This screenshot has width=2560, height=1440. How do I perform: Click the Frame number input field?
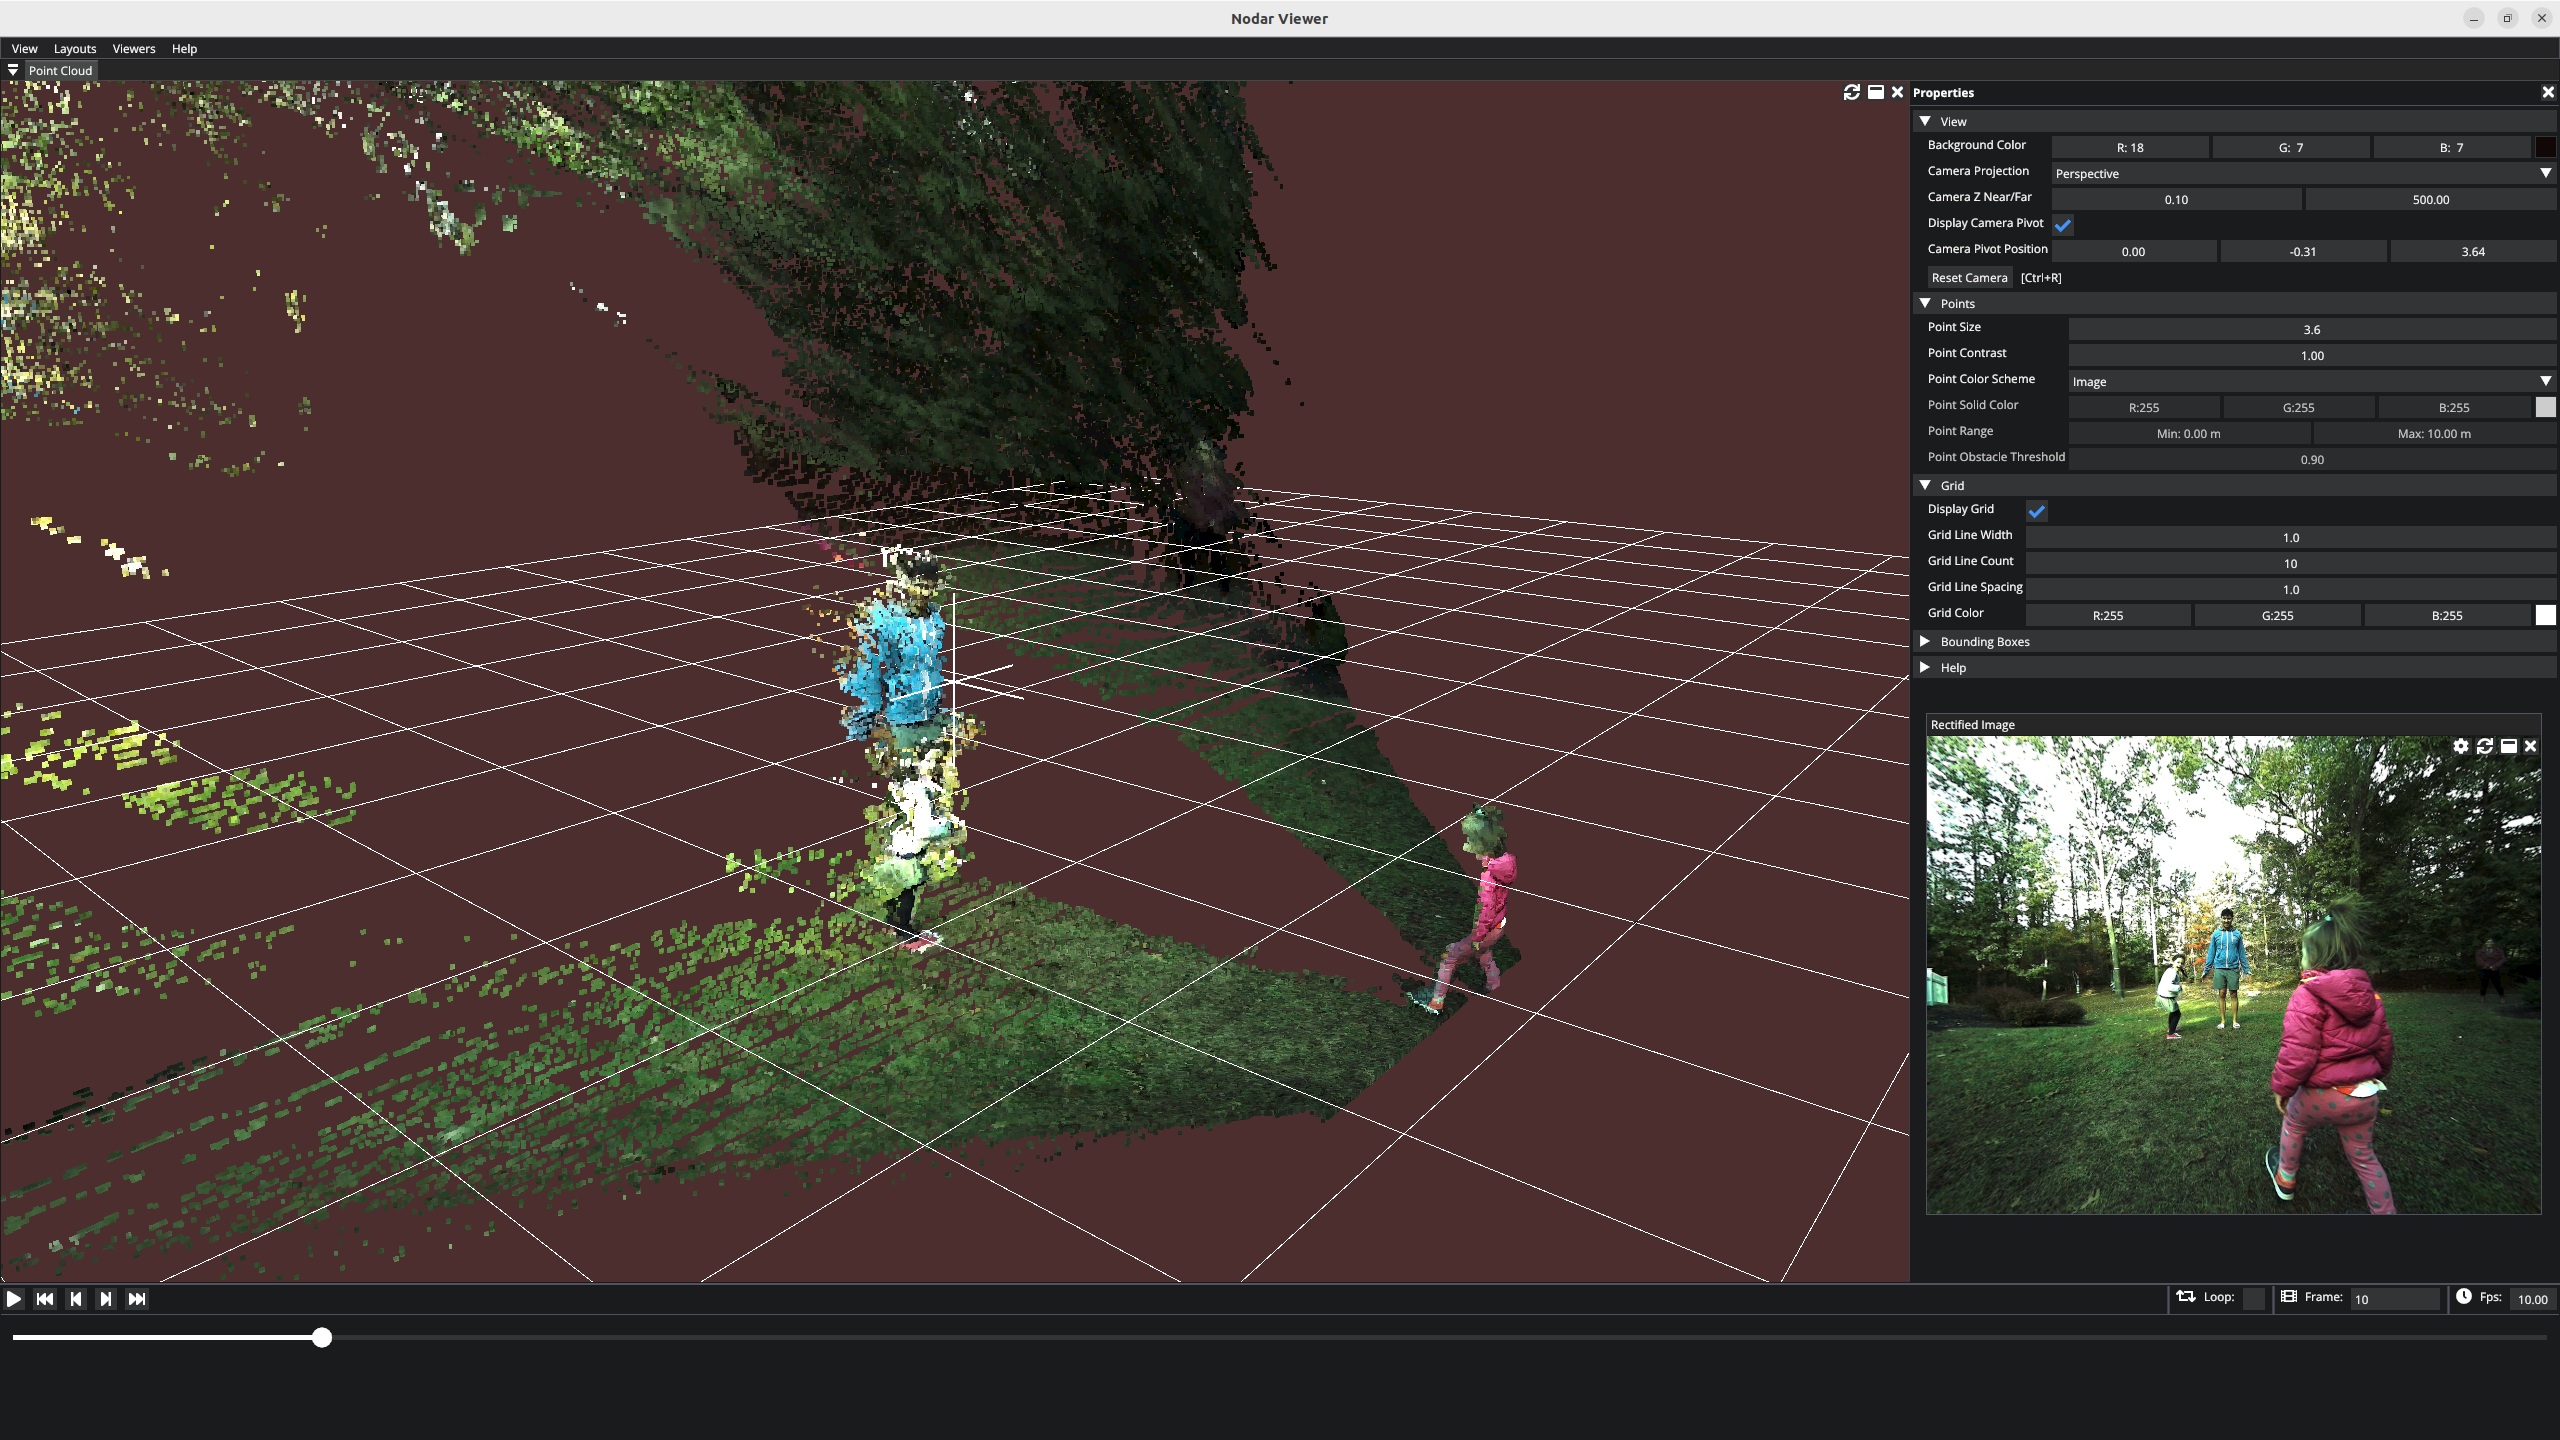coord(2394,1299)
